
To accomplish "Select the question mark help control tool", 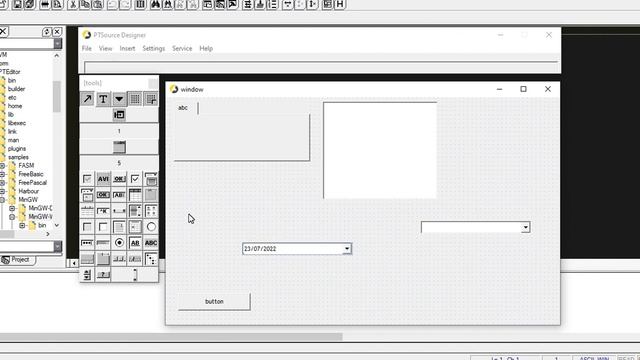I will click(x=103, y=275).
